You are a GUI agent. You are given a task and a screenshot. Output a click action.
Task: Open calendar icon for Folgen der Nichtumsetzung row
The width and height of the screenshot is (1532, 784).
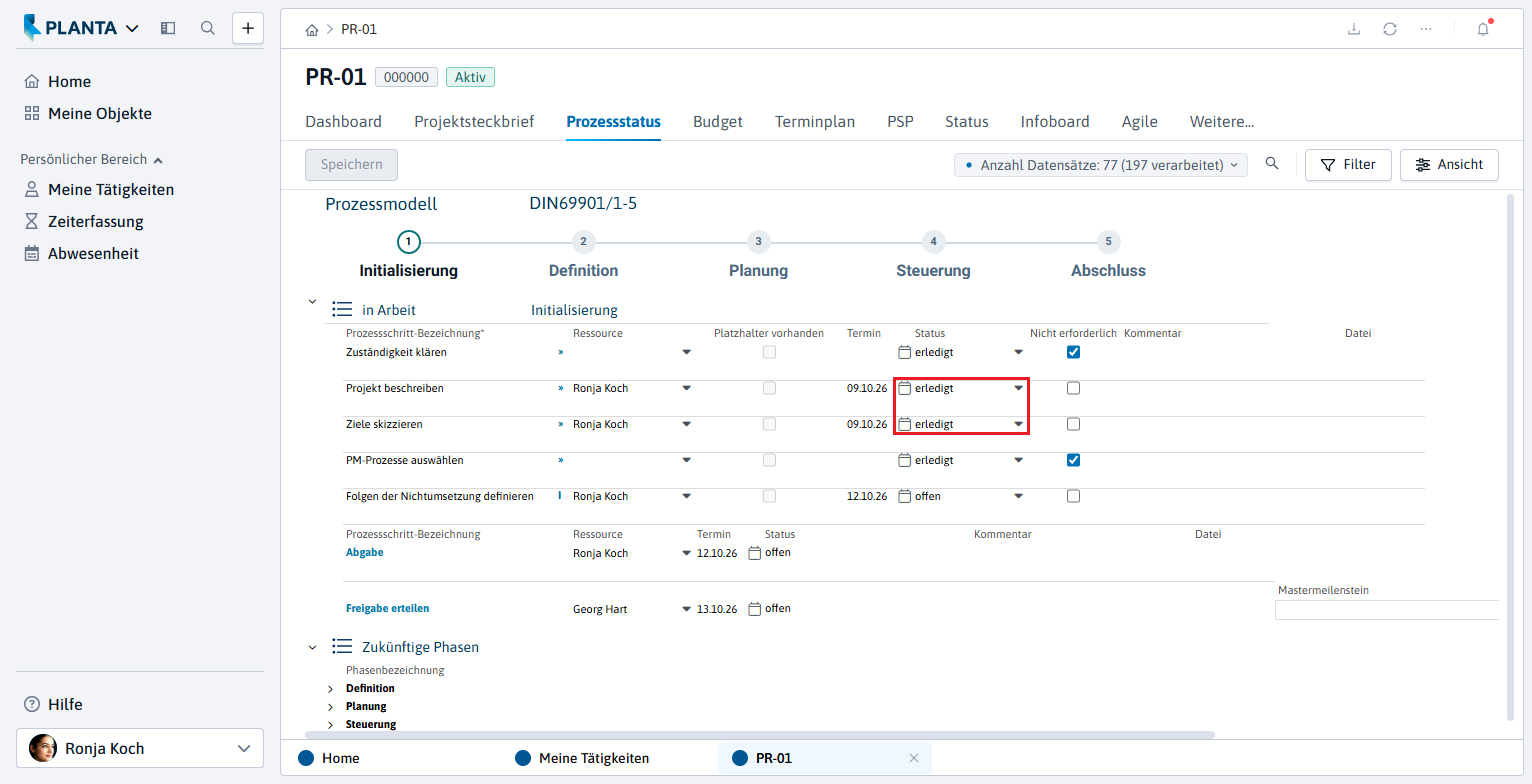coord(905,496)
